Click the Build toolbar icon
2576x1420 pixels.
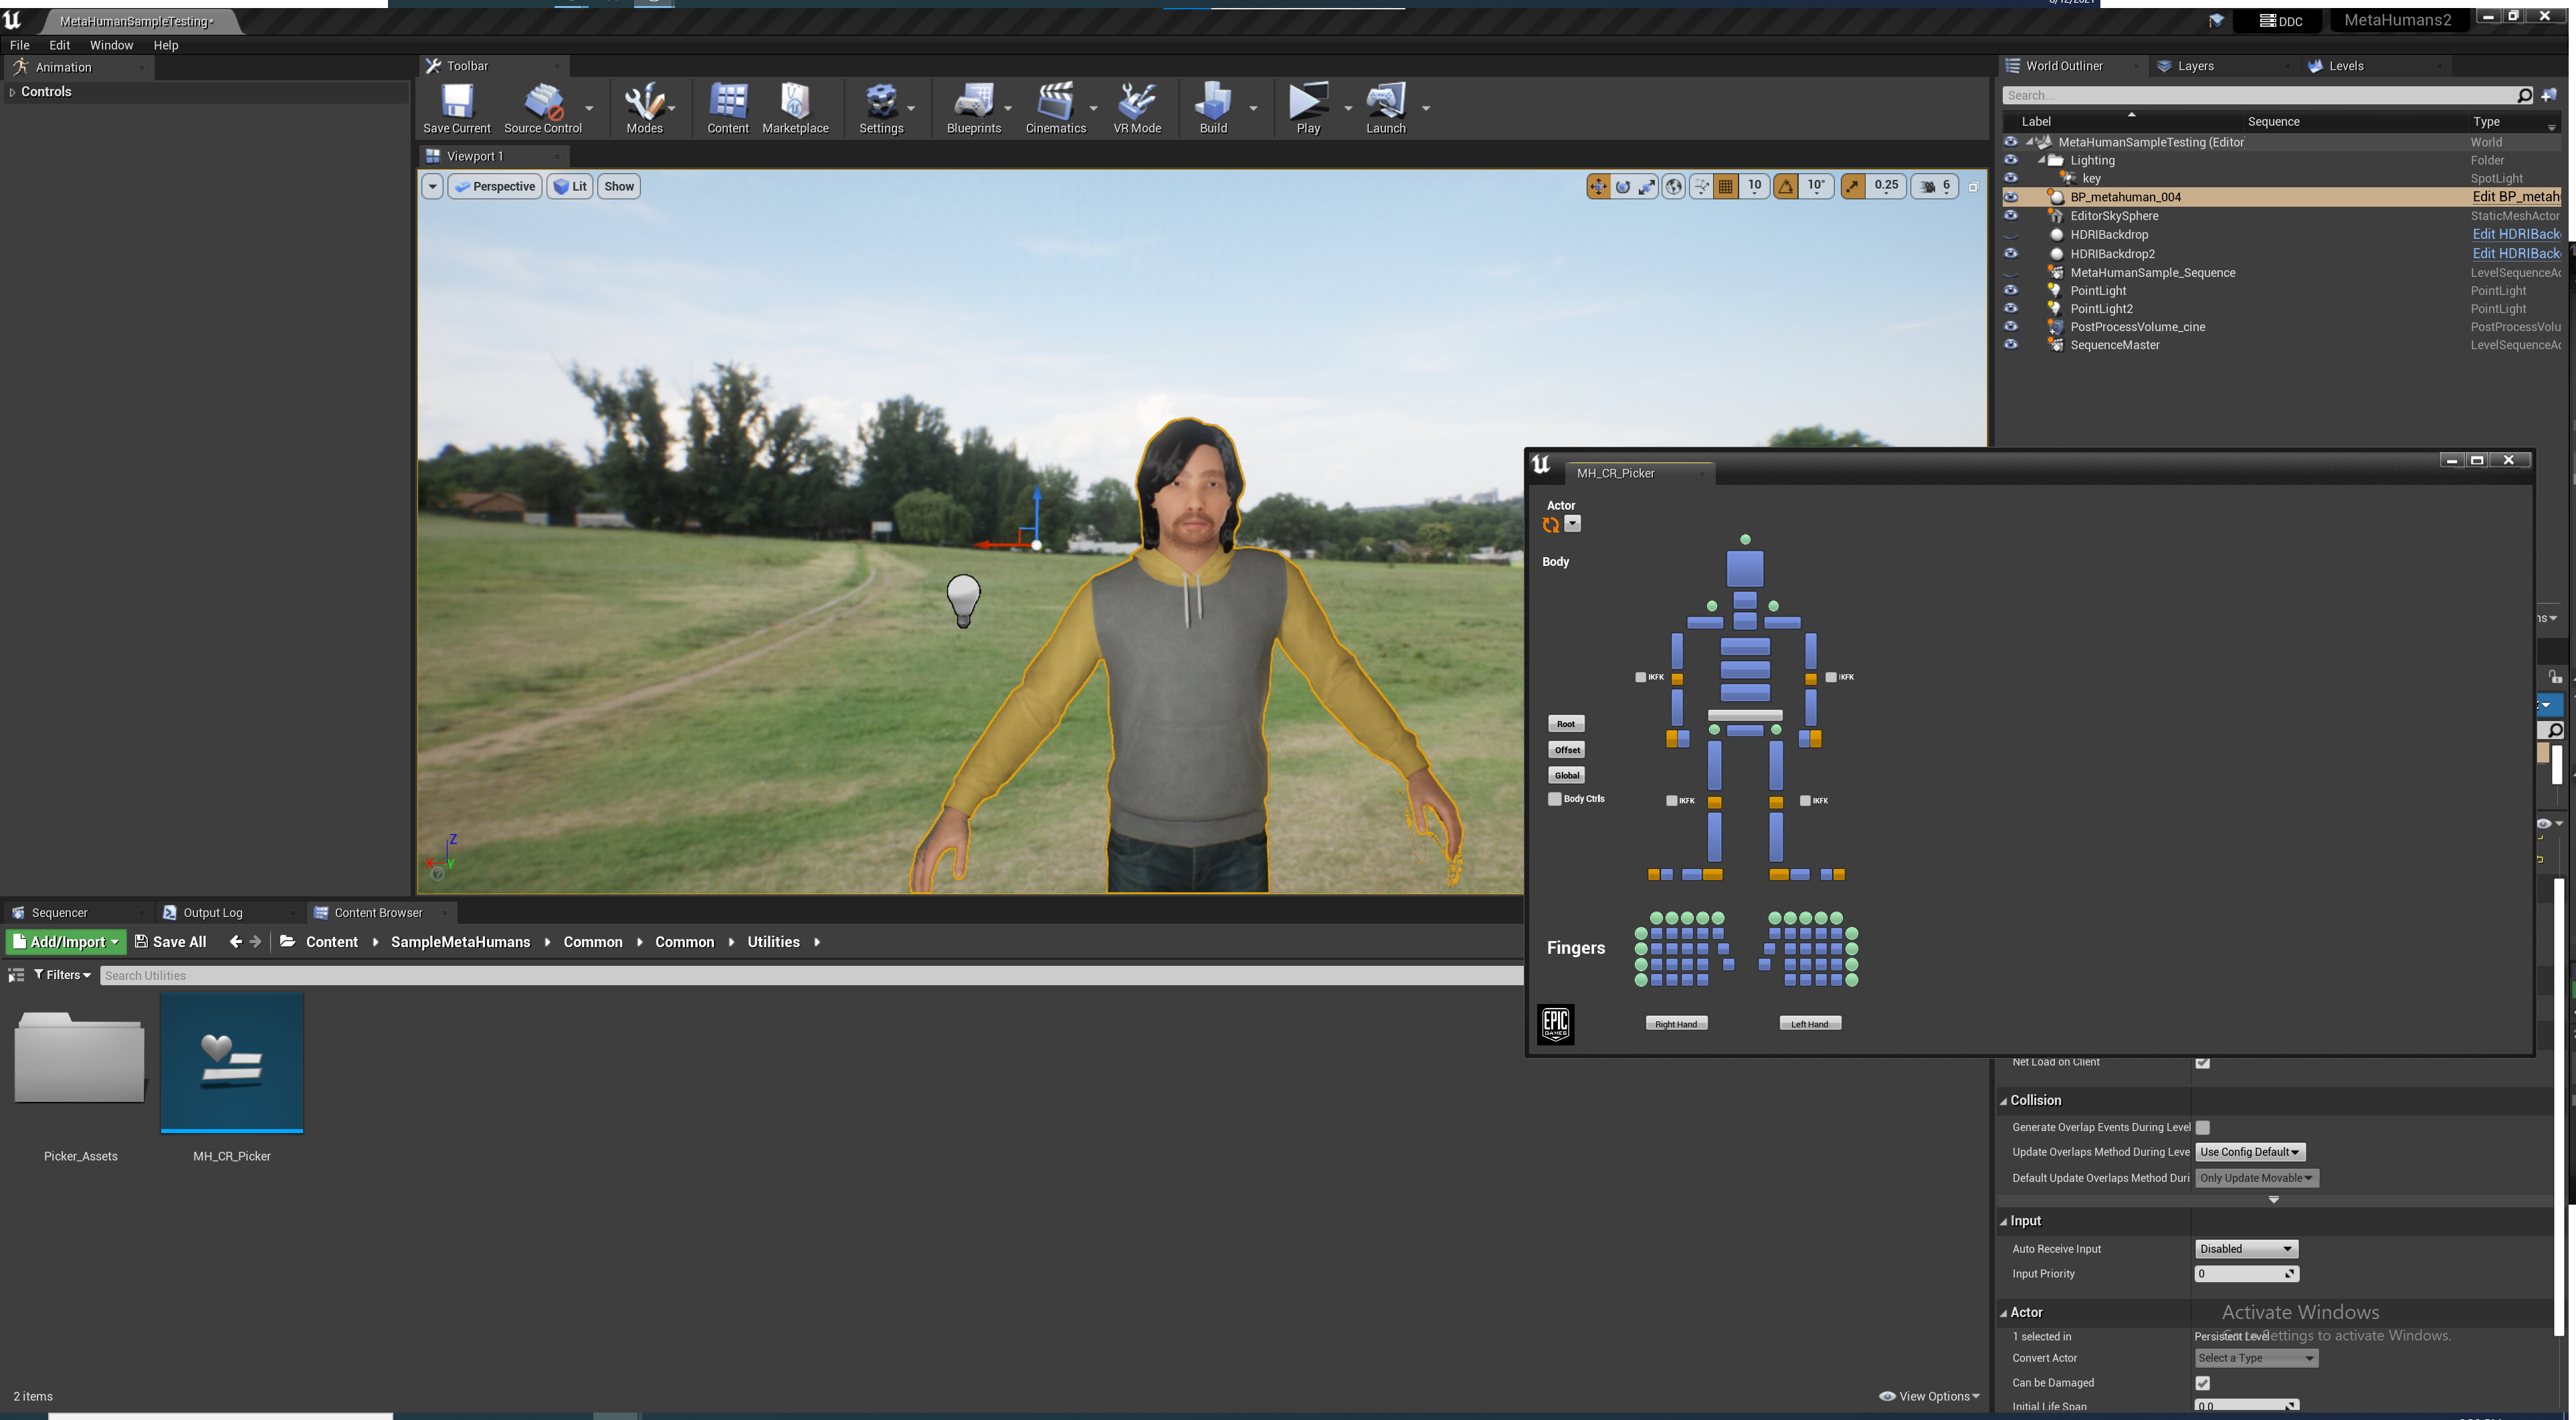[1212, 101]
